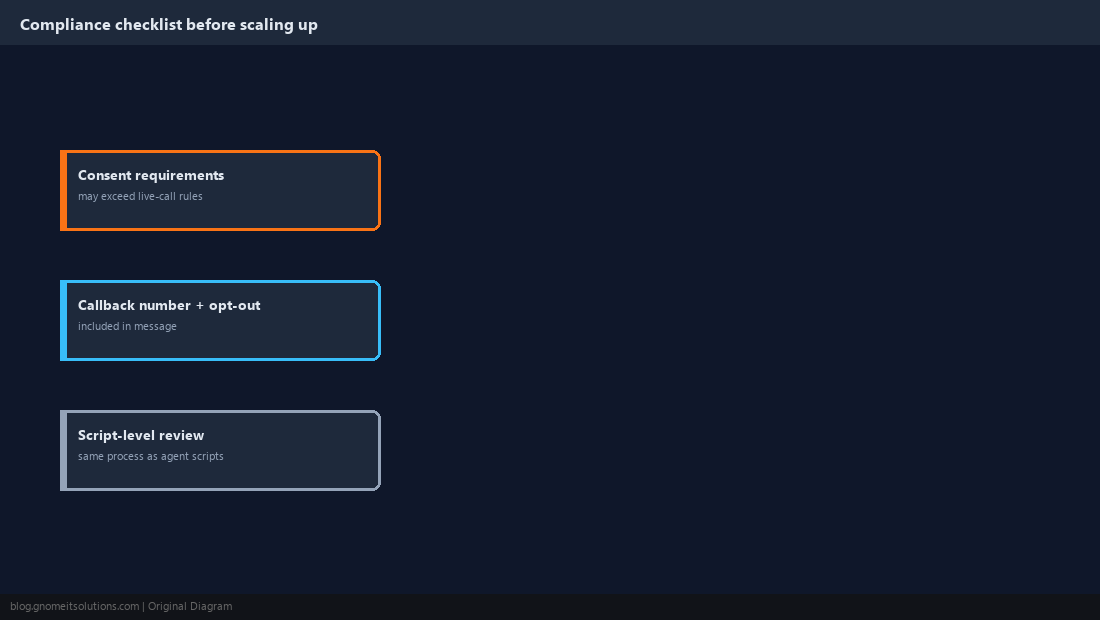Click the orange accent bar on Consent card
1100x620 pixels.
point(63,190)
